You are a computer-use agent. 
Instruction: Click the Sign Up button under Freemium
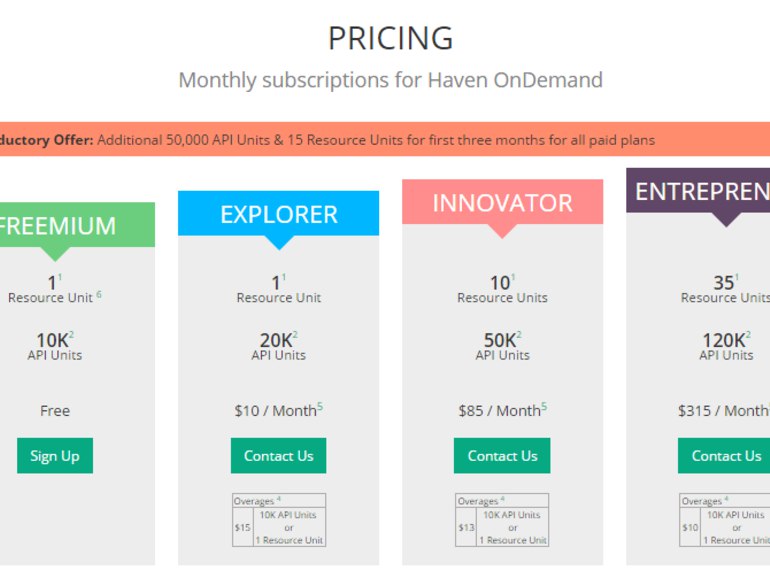pos(55,456)
